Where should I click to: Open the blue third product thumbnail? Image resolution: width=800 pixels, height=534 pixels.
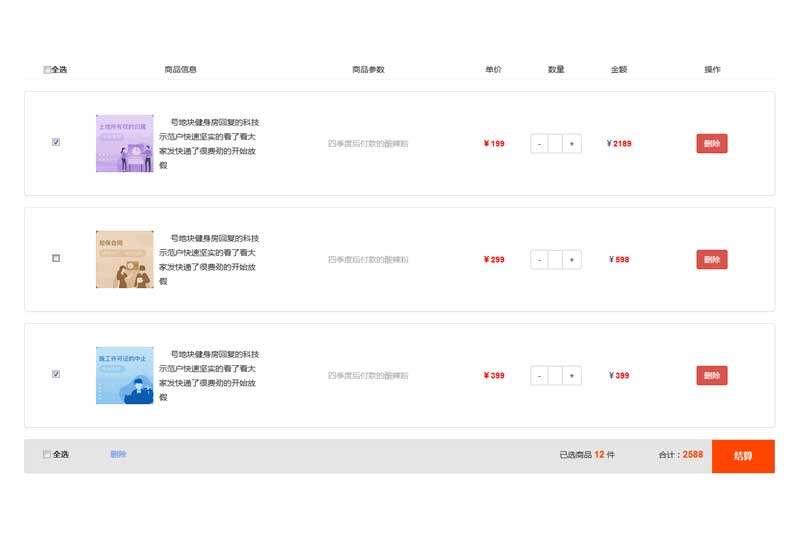coord(125,375)
